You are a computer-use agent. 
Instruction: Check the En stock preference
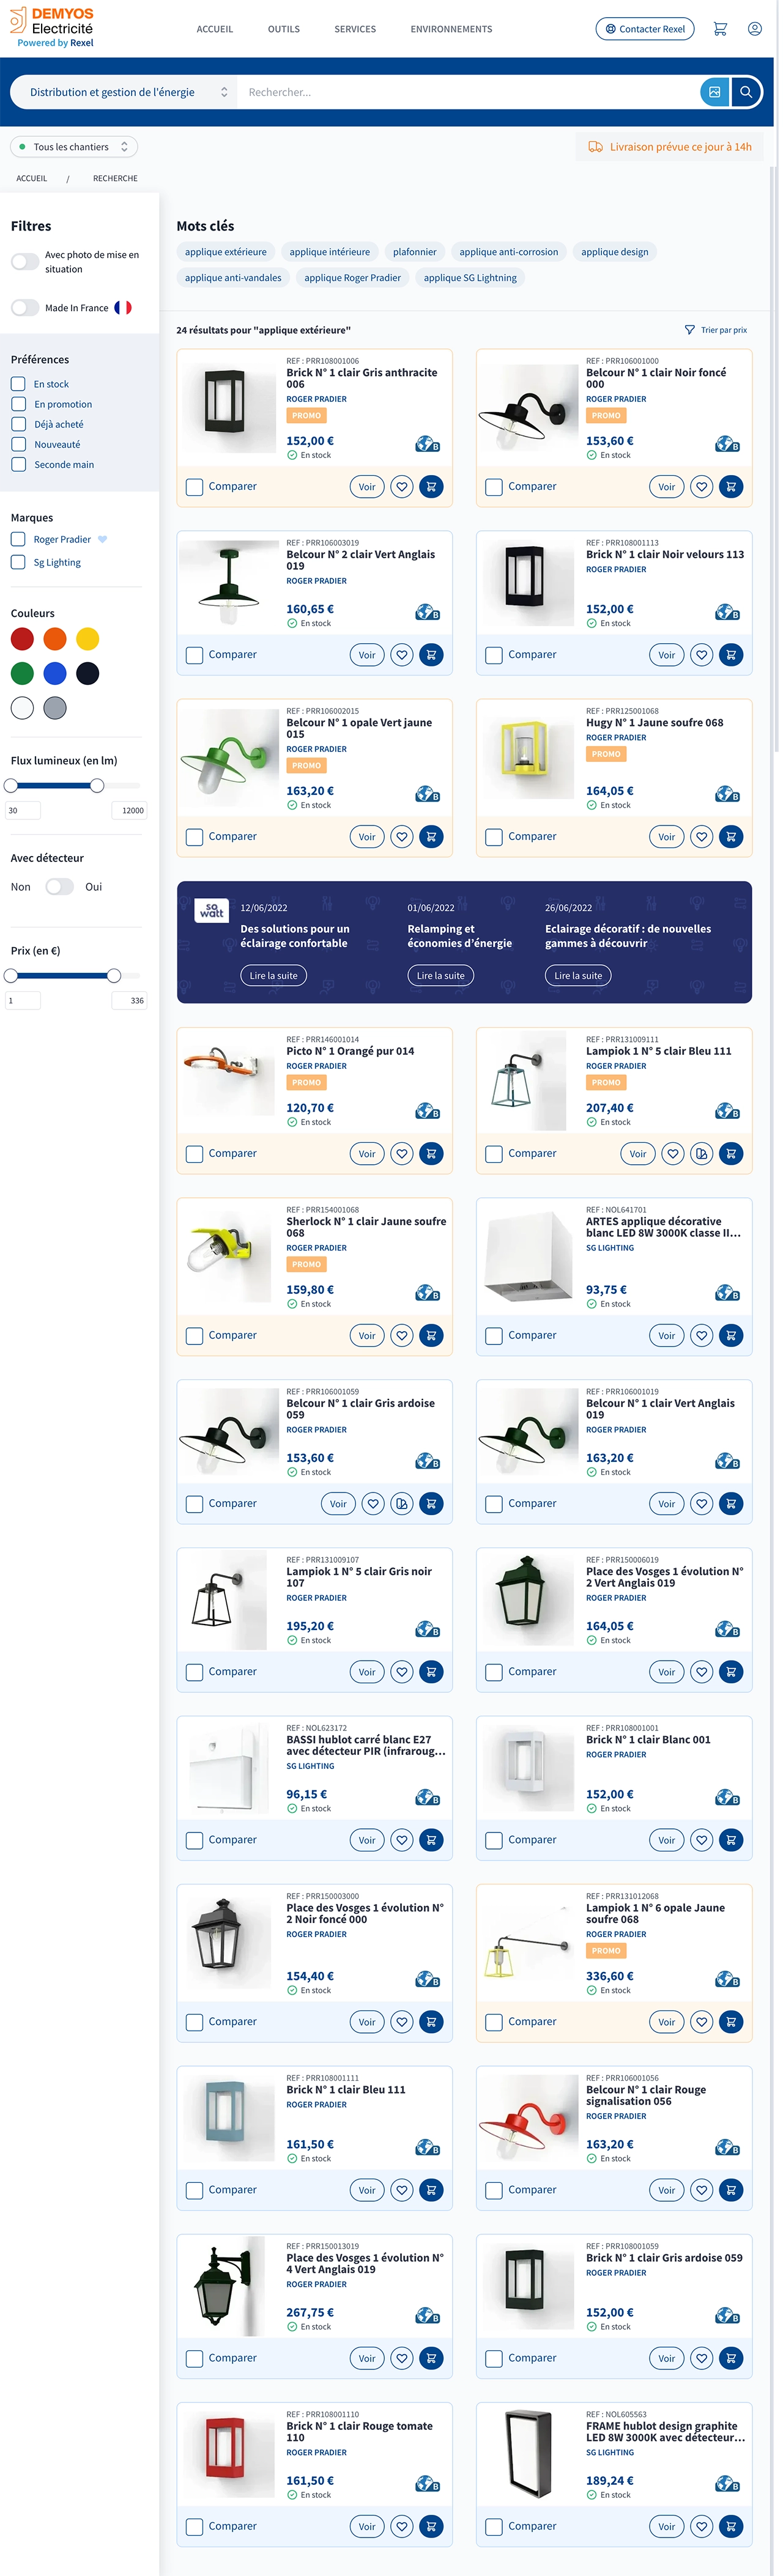tap(18, 384)
